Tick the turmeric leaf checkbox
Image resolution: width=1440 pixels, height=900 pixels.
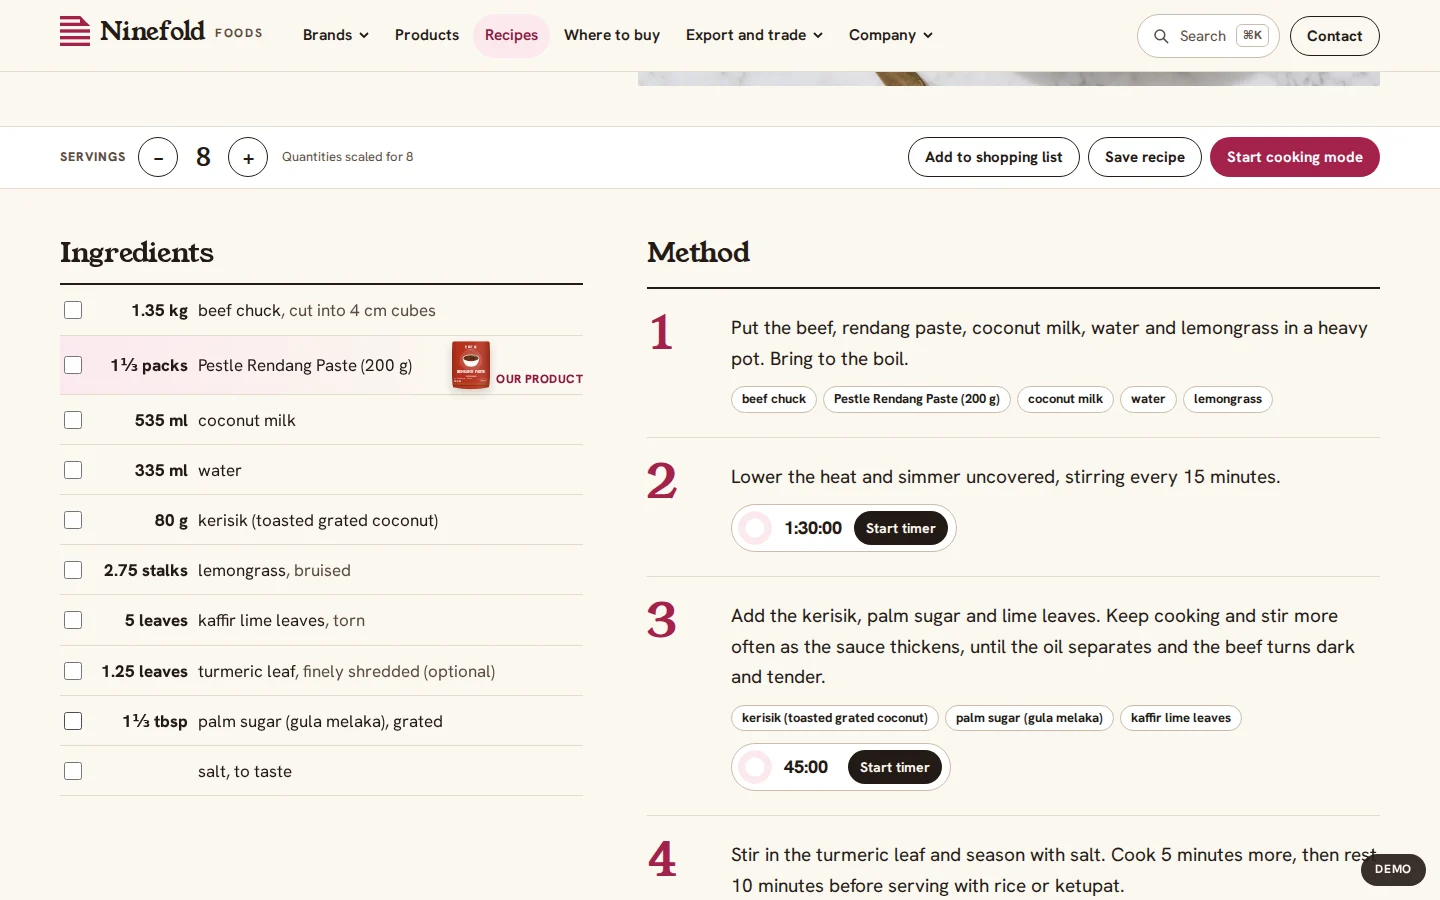pyautogui.click(x=73, y=671)
